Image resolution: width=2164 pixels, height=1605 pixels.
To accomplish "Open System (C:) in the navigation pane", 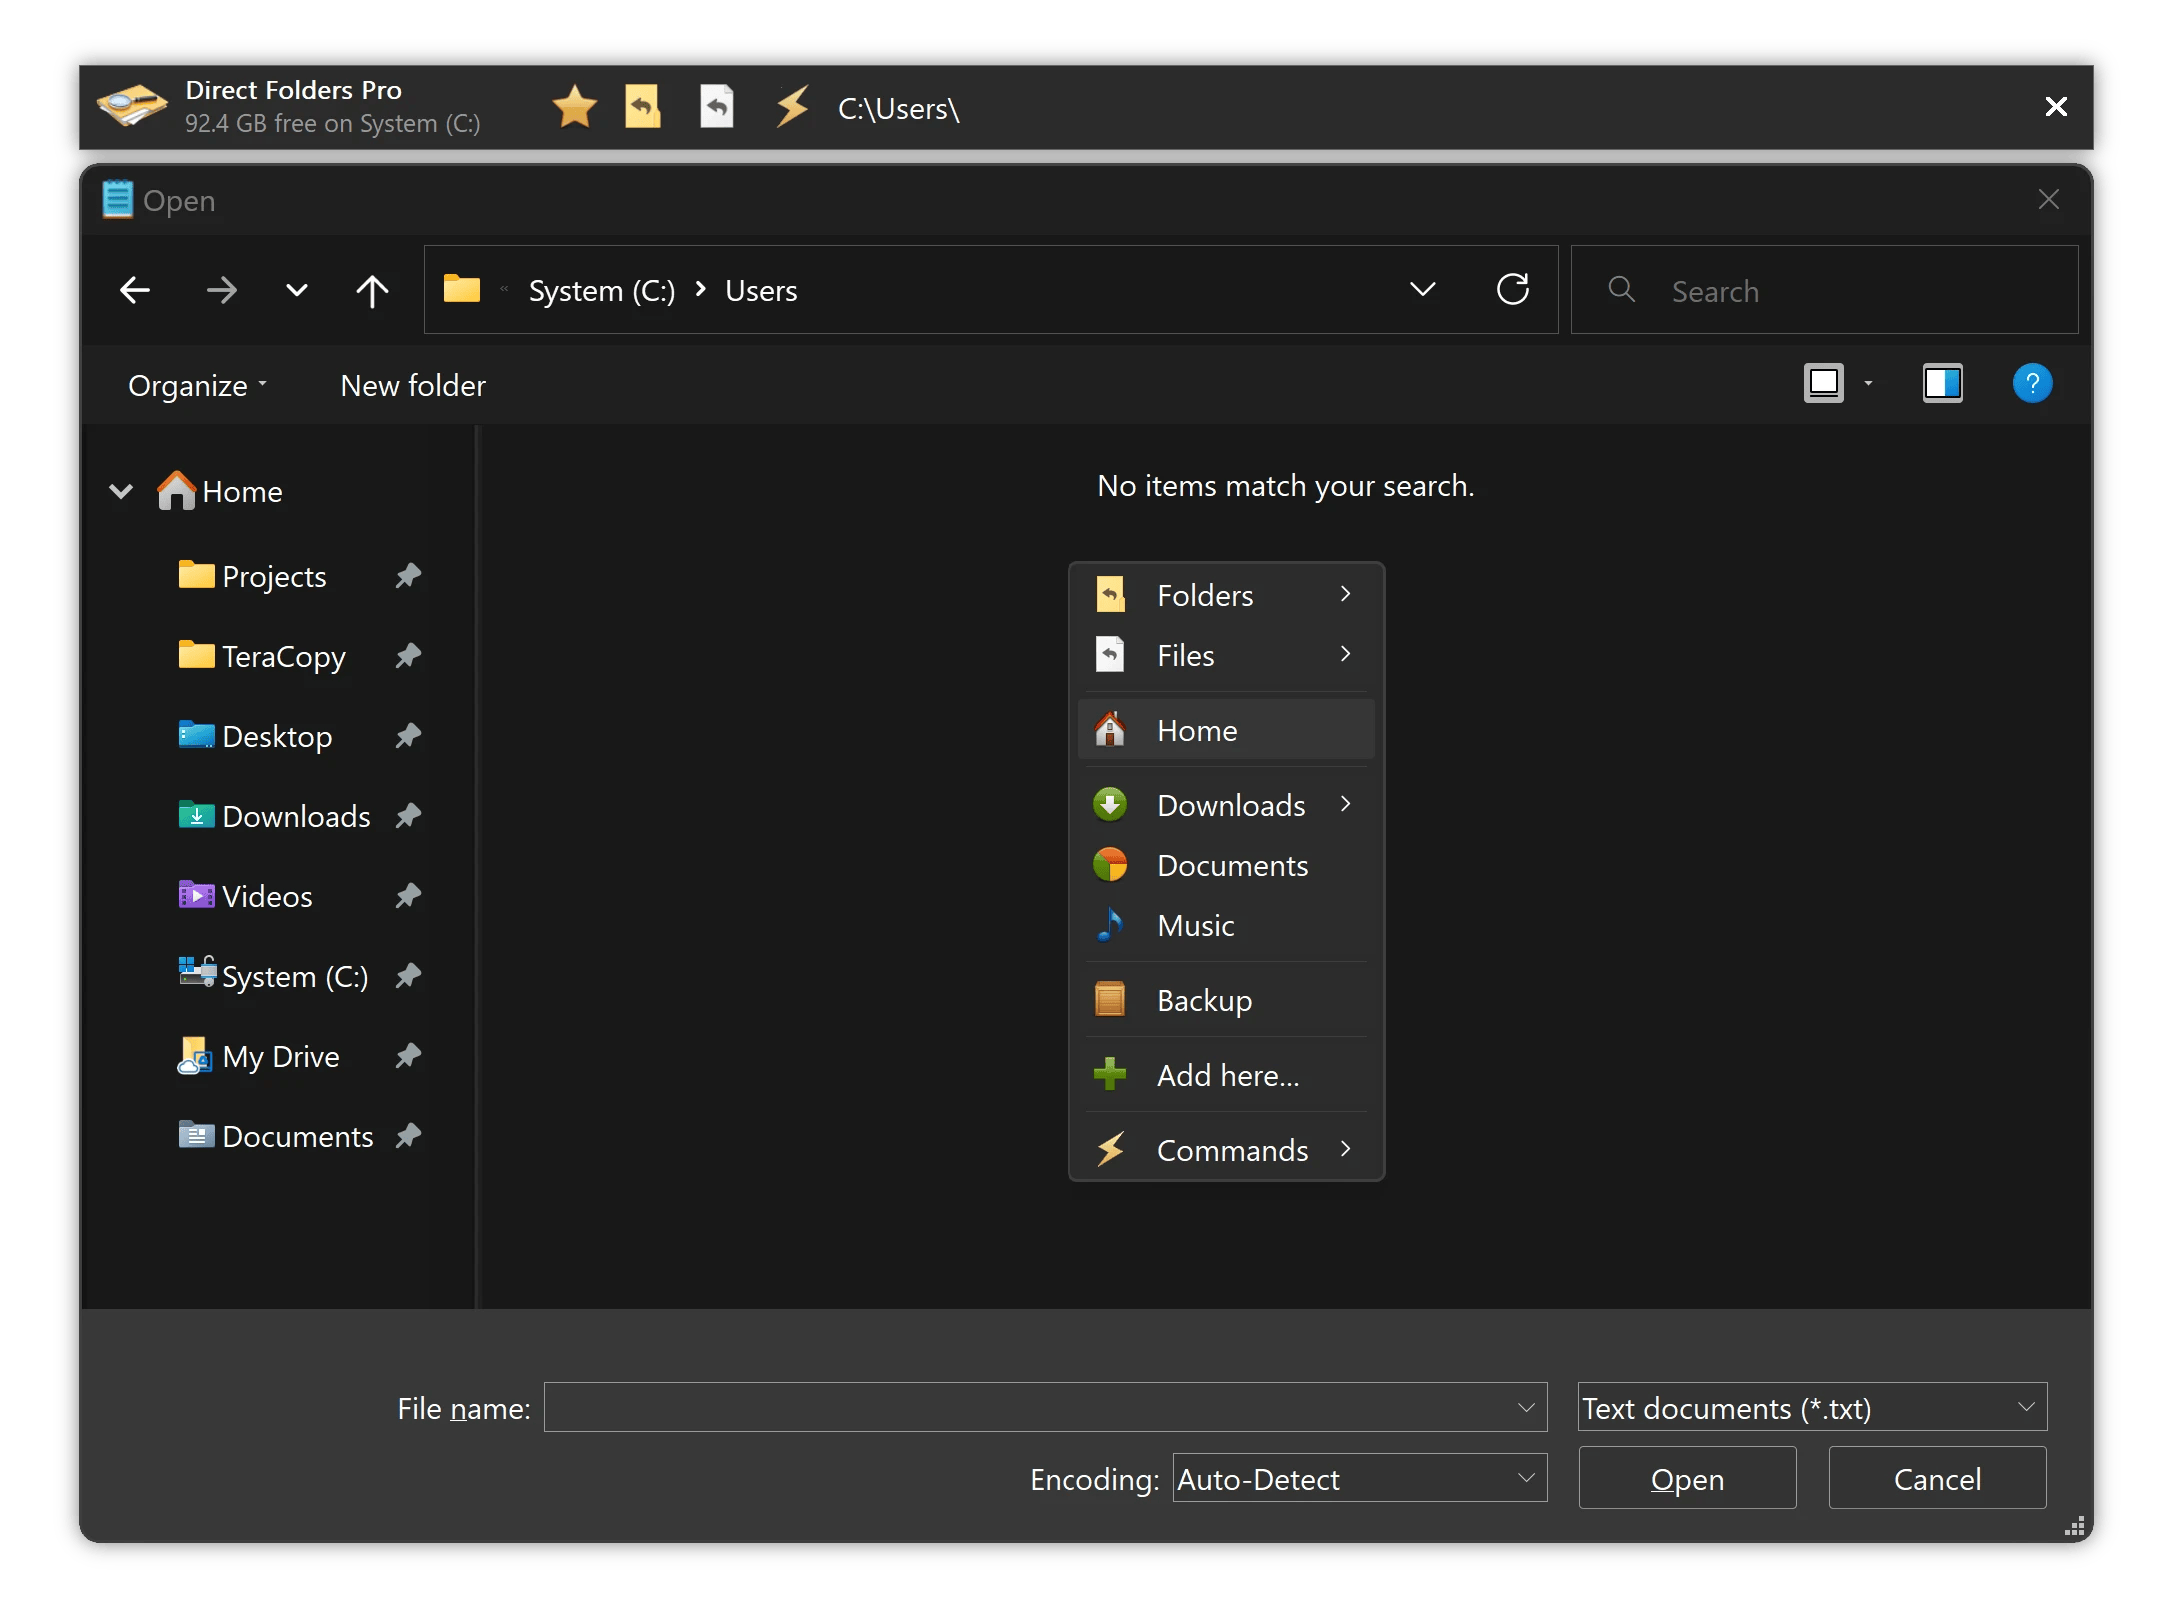I will [273, 975].
